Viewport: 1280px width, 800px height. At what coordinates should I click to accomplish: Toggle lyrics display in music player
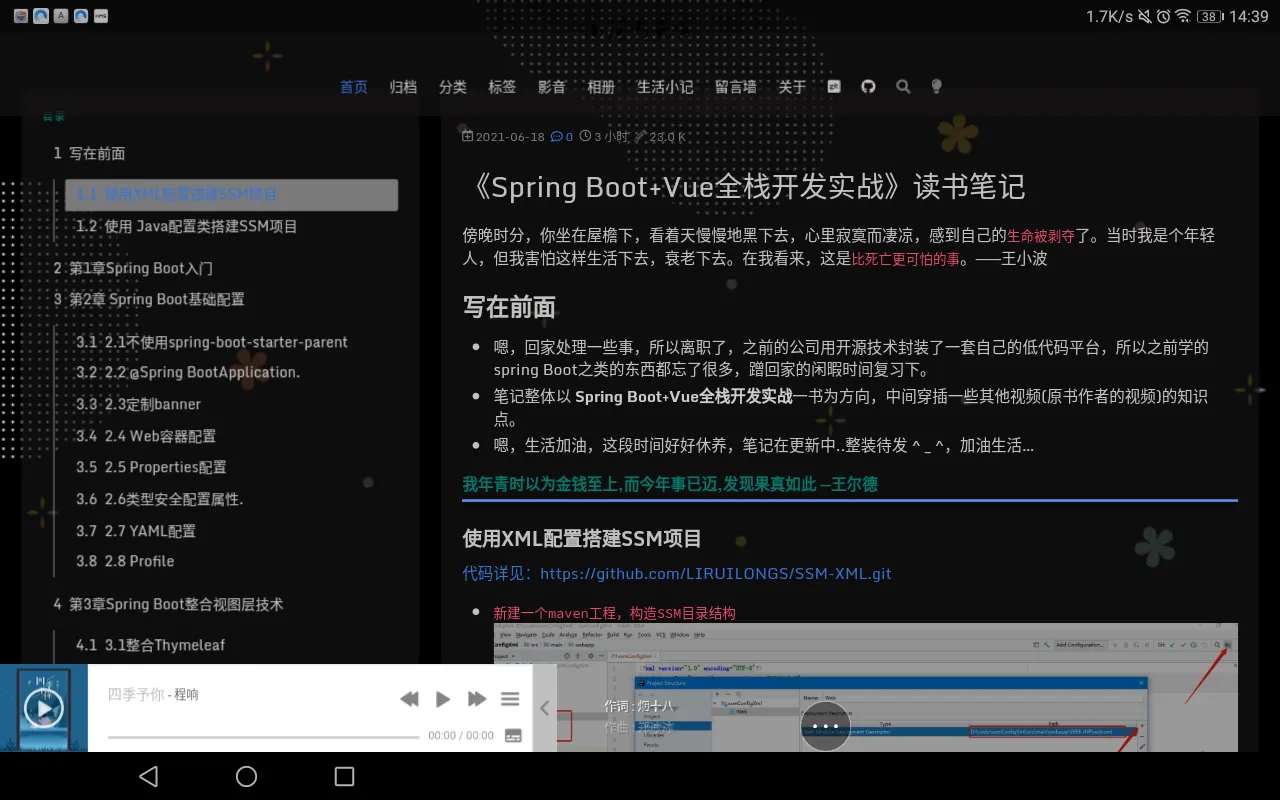tap(513, 735)
